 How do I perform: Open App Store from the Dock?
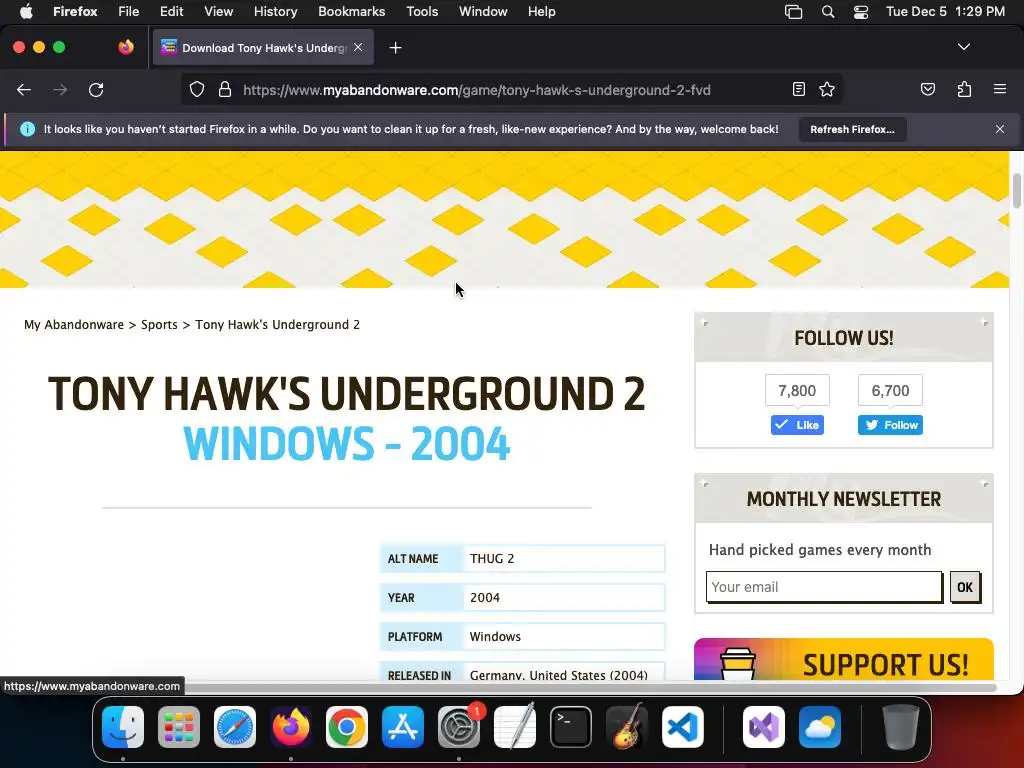coord(403,727)
